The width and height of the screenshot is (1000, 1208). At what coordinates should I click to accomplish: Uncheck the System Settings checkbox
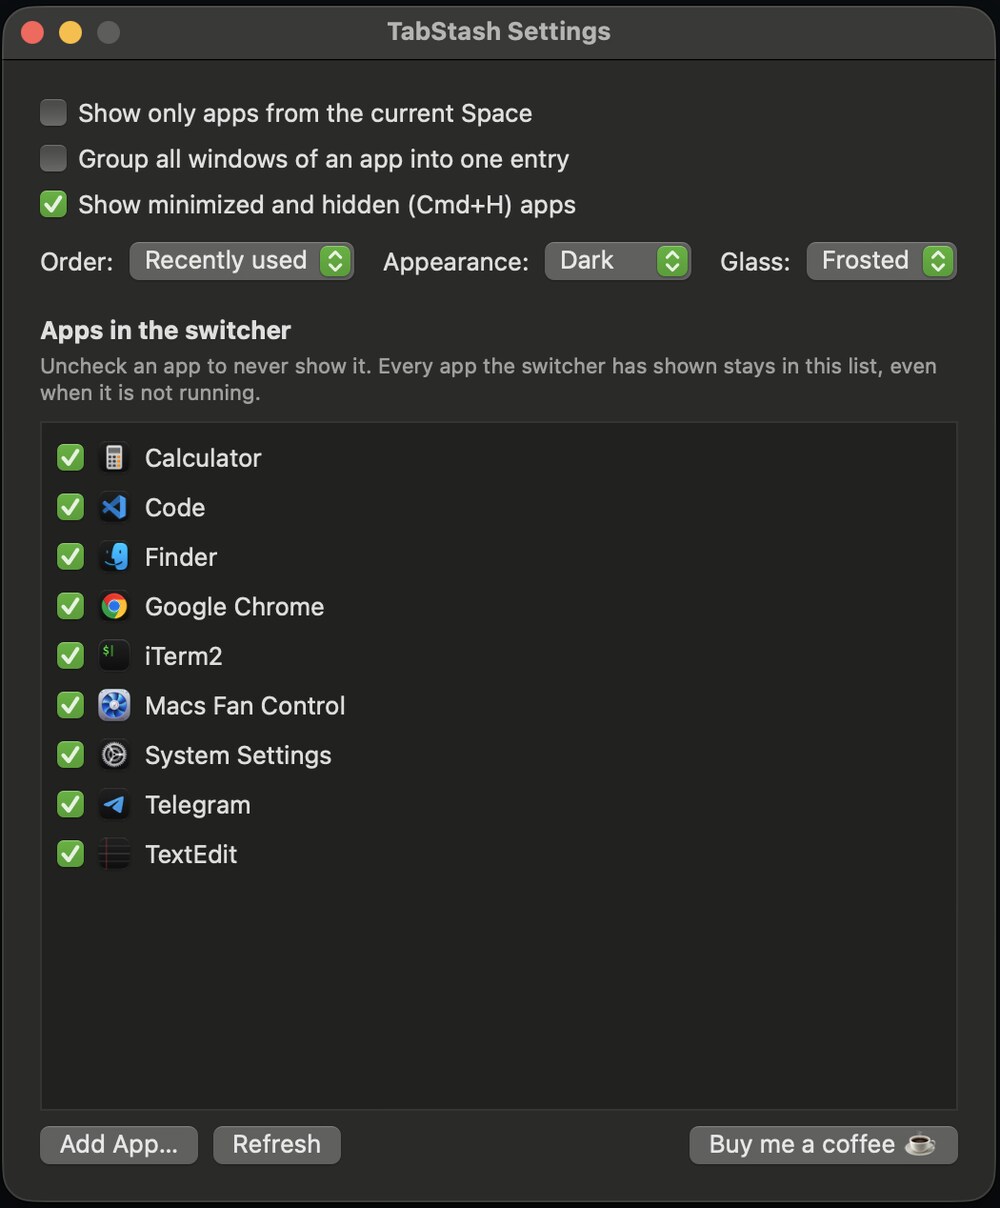click(x=70, y=755)
